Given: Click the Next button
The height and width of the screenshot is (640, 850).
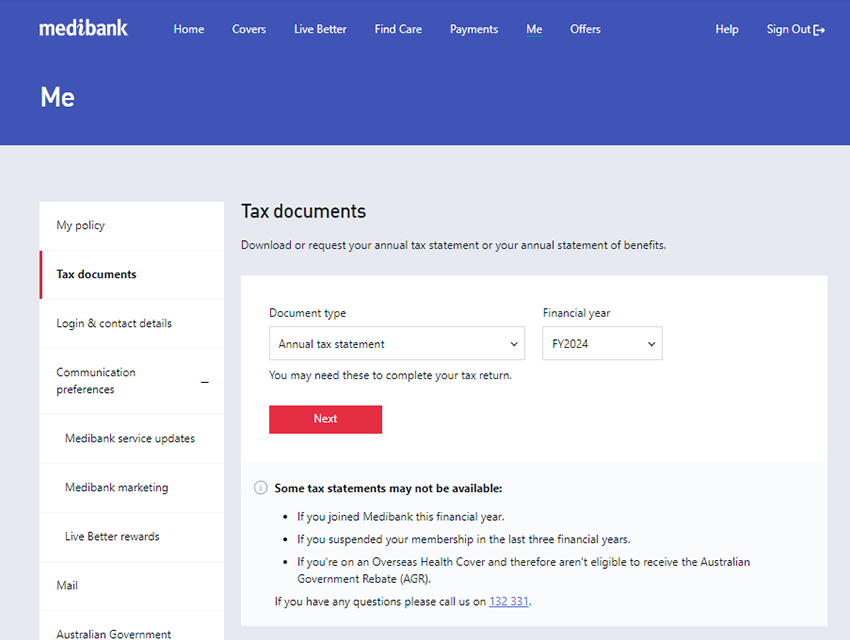Looking at the screenshot, I should click(x=325, y=419).
